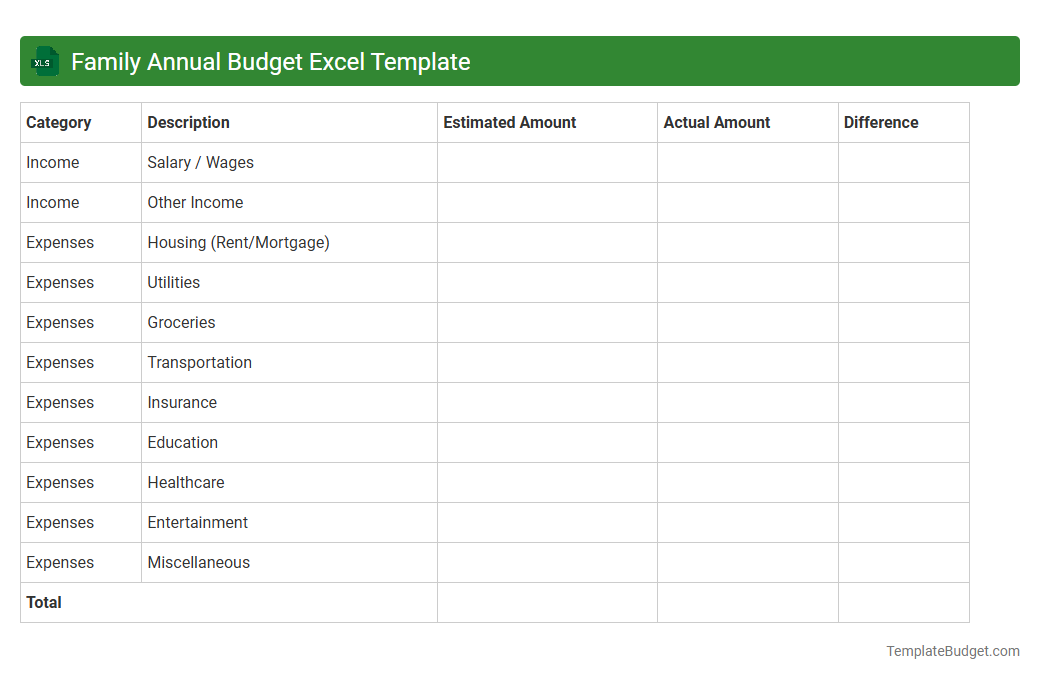Select the Description column header
The image size is (1040, 680).
pos(188,122)
